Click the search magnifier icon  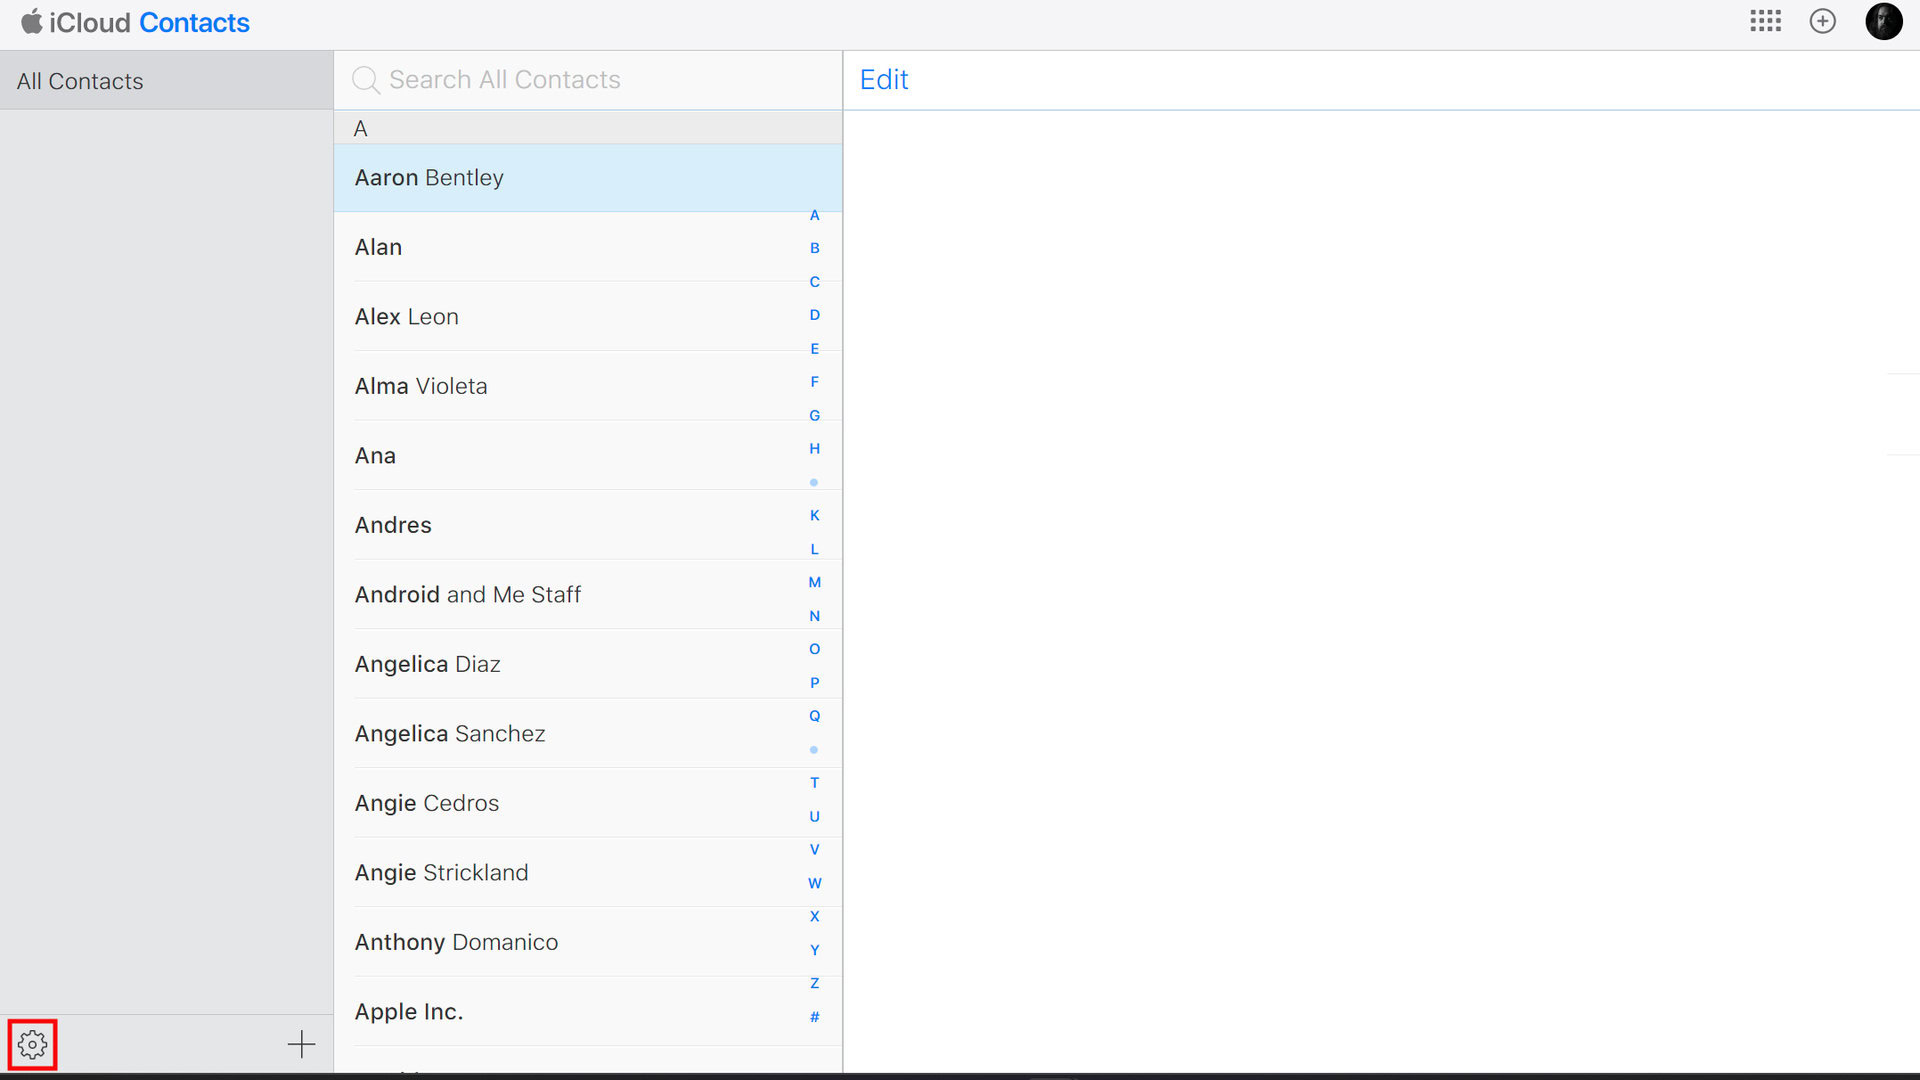[366, 80]
